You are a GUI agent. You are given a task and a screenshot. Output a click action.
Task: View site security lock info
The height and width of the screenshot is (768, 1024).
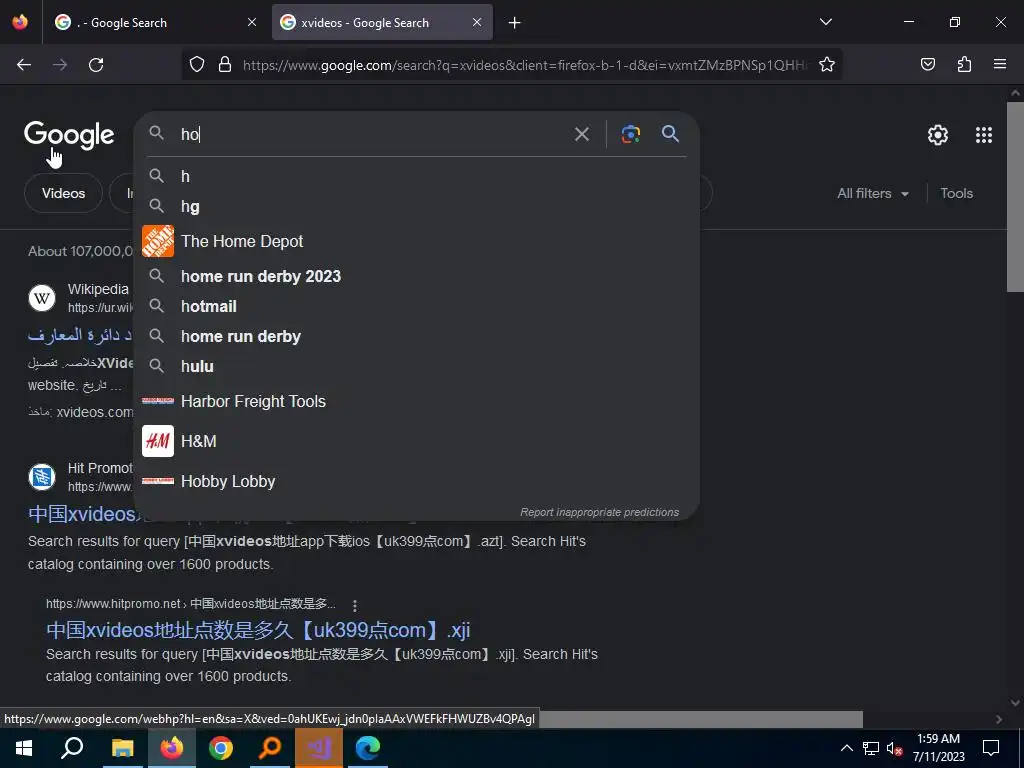click(x=225, y=65)
